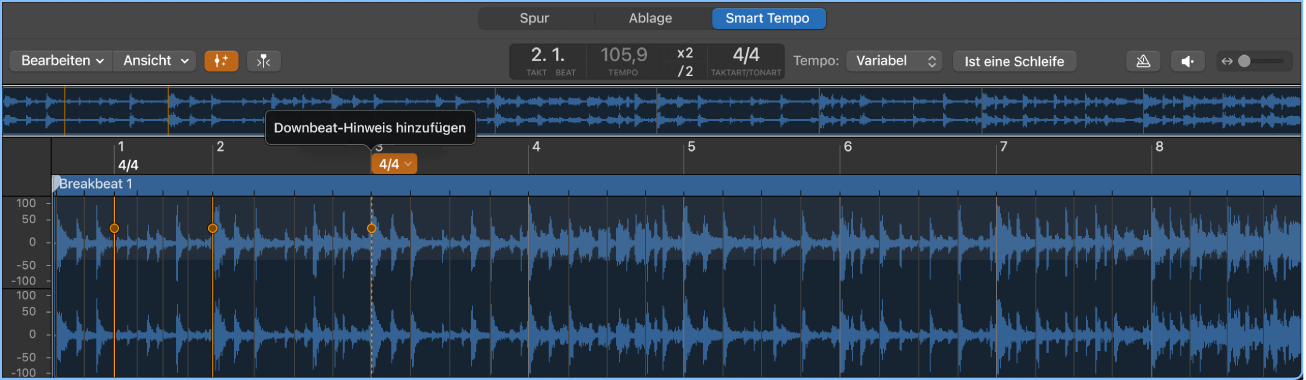1306x380 pixels.
Task: Click the downbeat marker handle at bar 3
Action: [371, 229]
